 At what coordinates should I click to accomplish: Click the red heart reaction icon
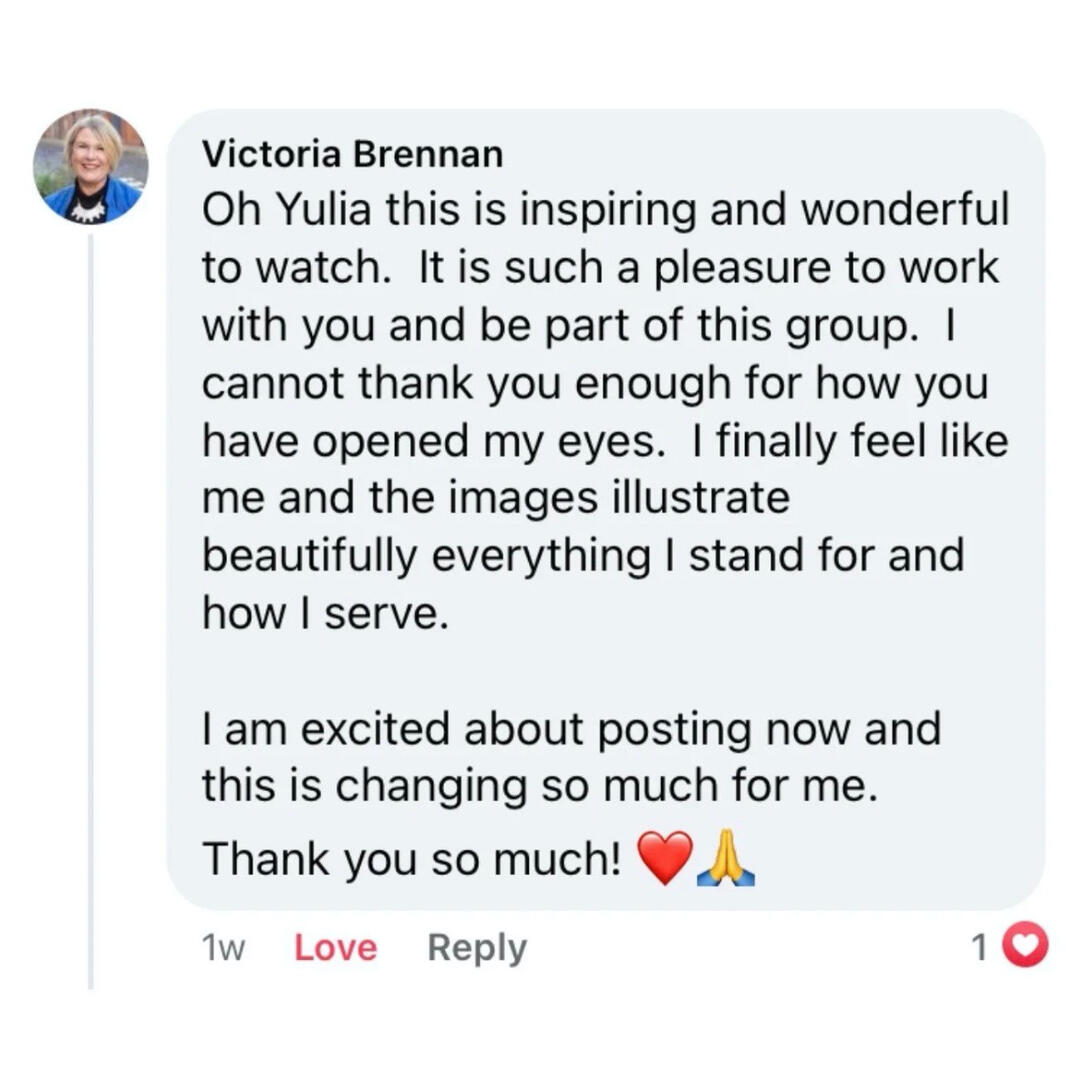pos(1024,945)
